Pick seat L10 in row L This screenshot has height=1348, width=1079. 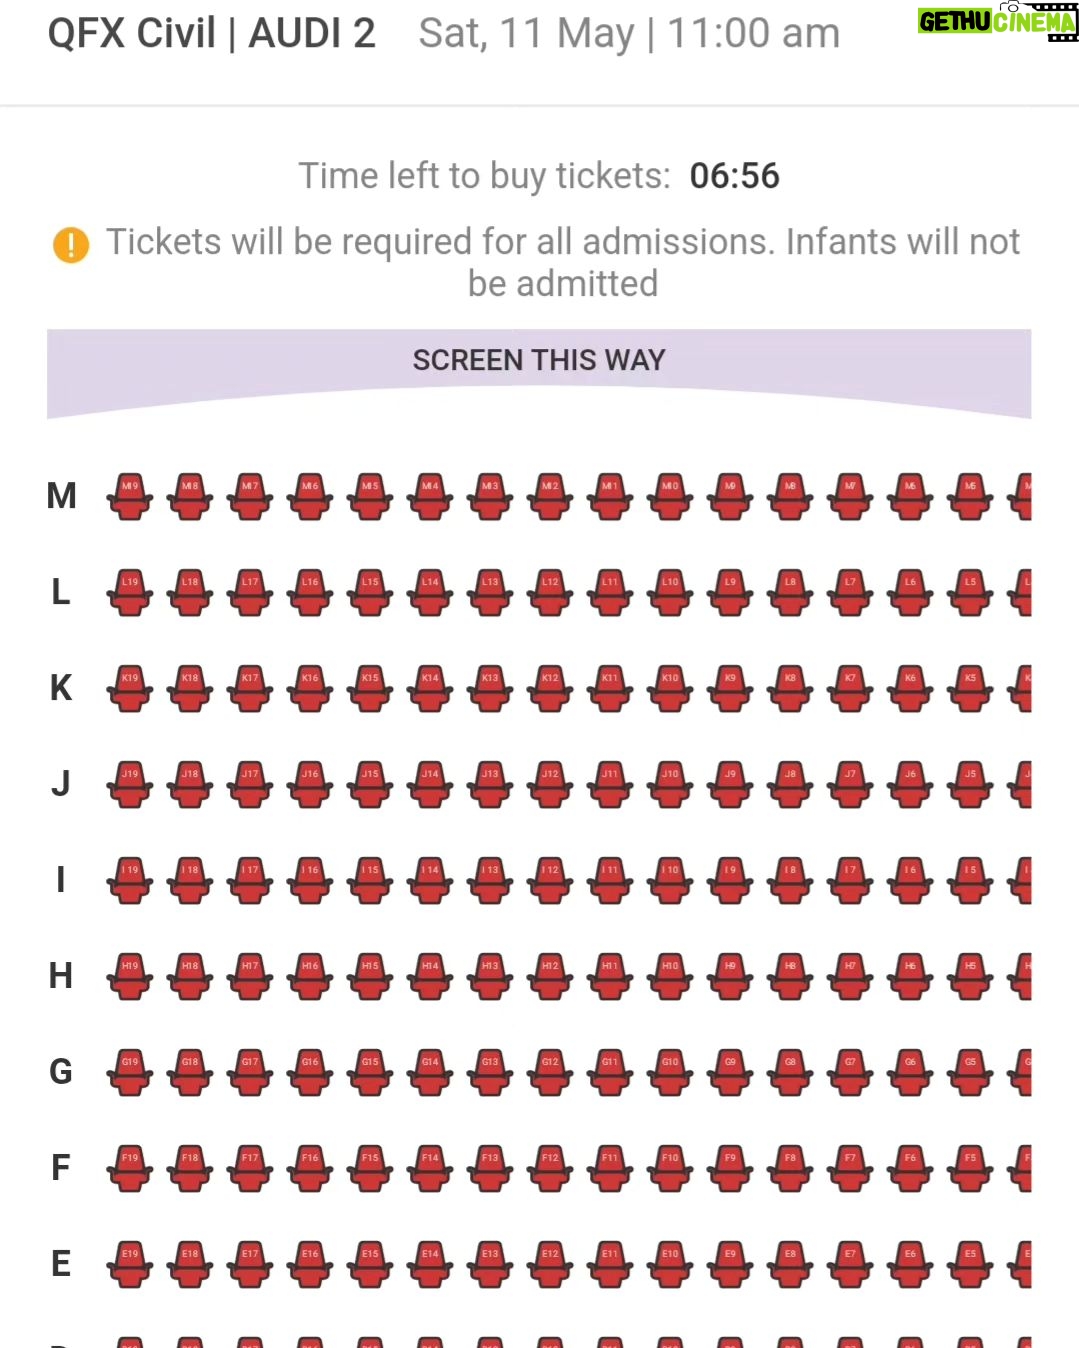point(670,592)
